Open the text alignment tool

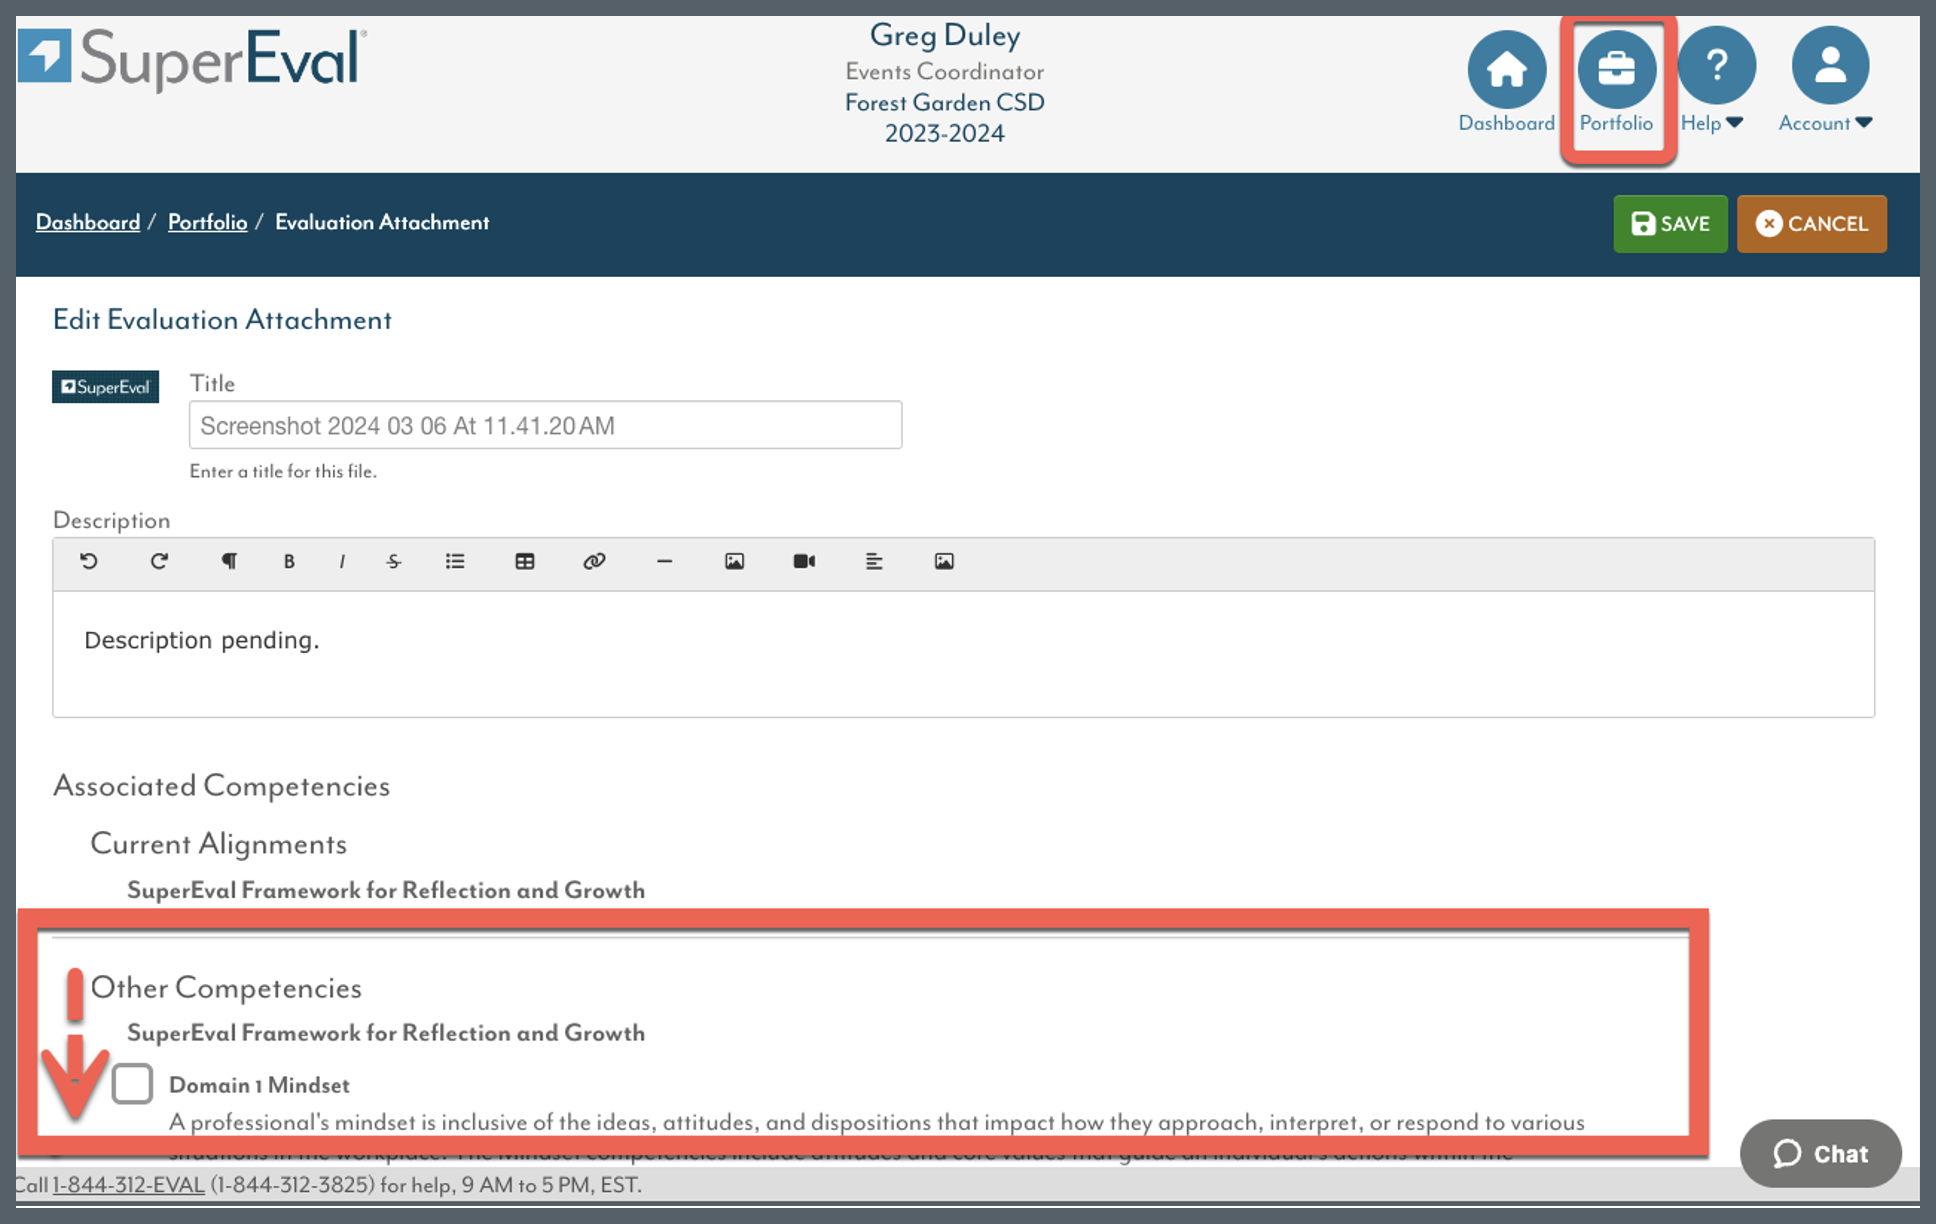(x=874, y=561)
